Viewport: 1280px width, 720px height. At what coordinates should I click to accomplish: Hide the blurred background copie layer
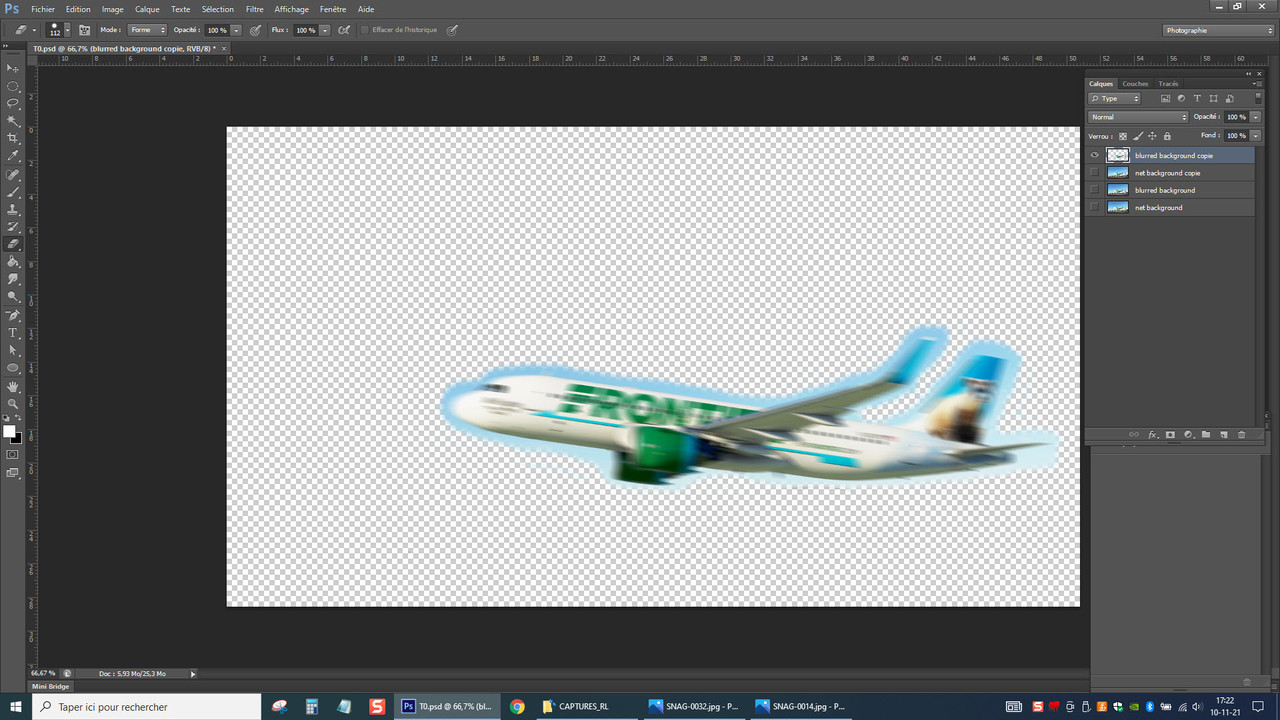tap(1095, 155)
